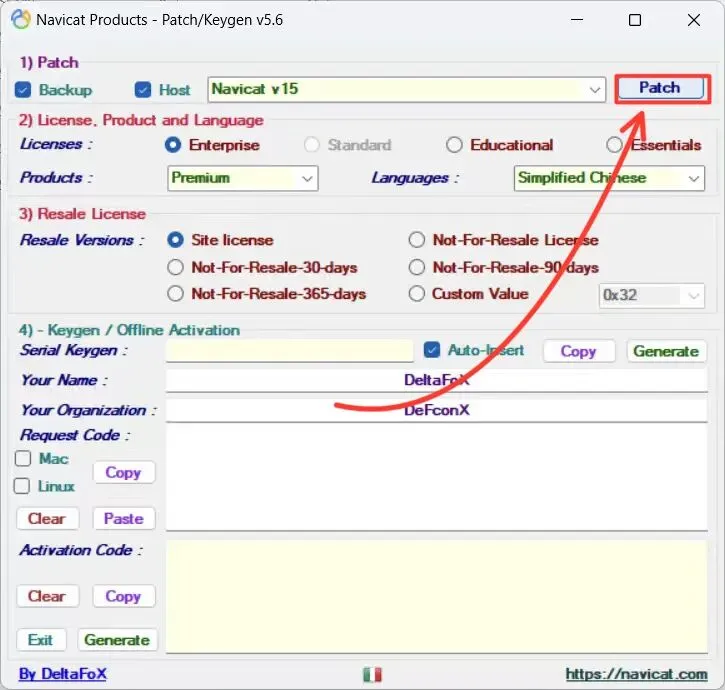
Task: Click Copy next to Serial Keygen
Action: [x=579, y=351]
